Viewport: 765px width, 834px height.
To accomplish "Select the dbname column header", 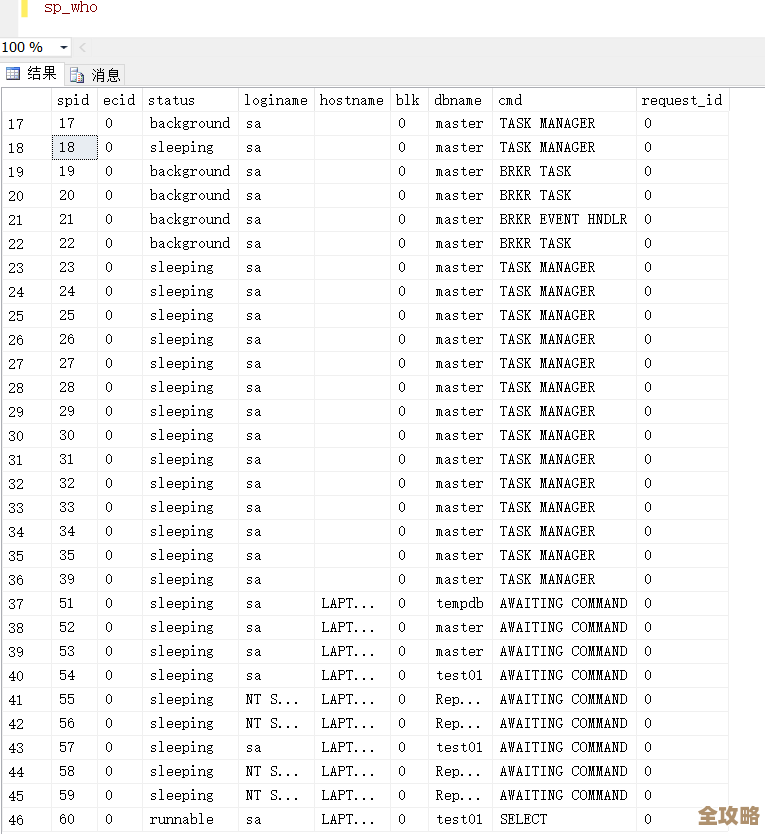I will 458,100.
